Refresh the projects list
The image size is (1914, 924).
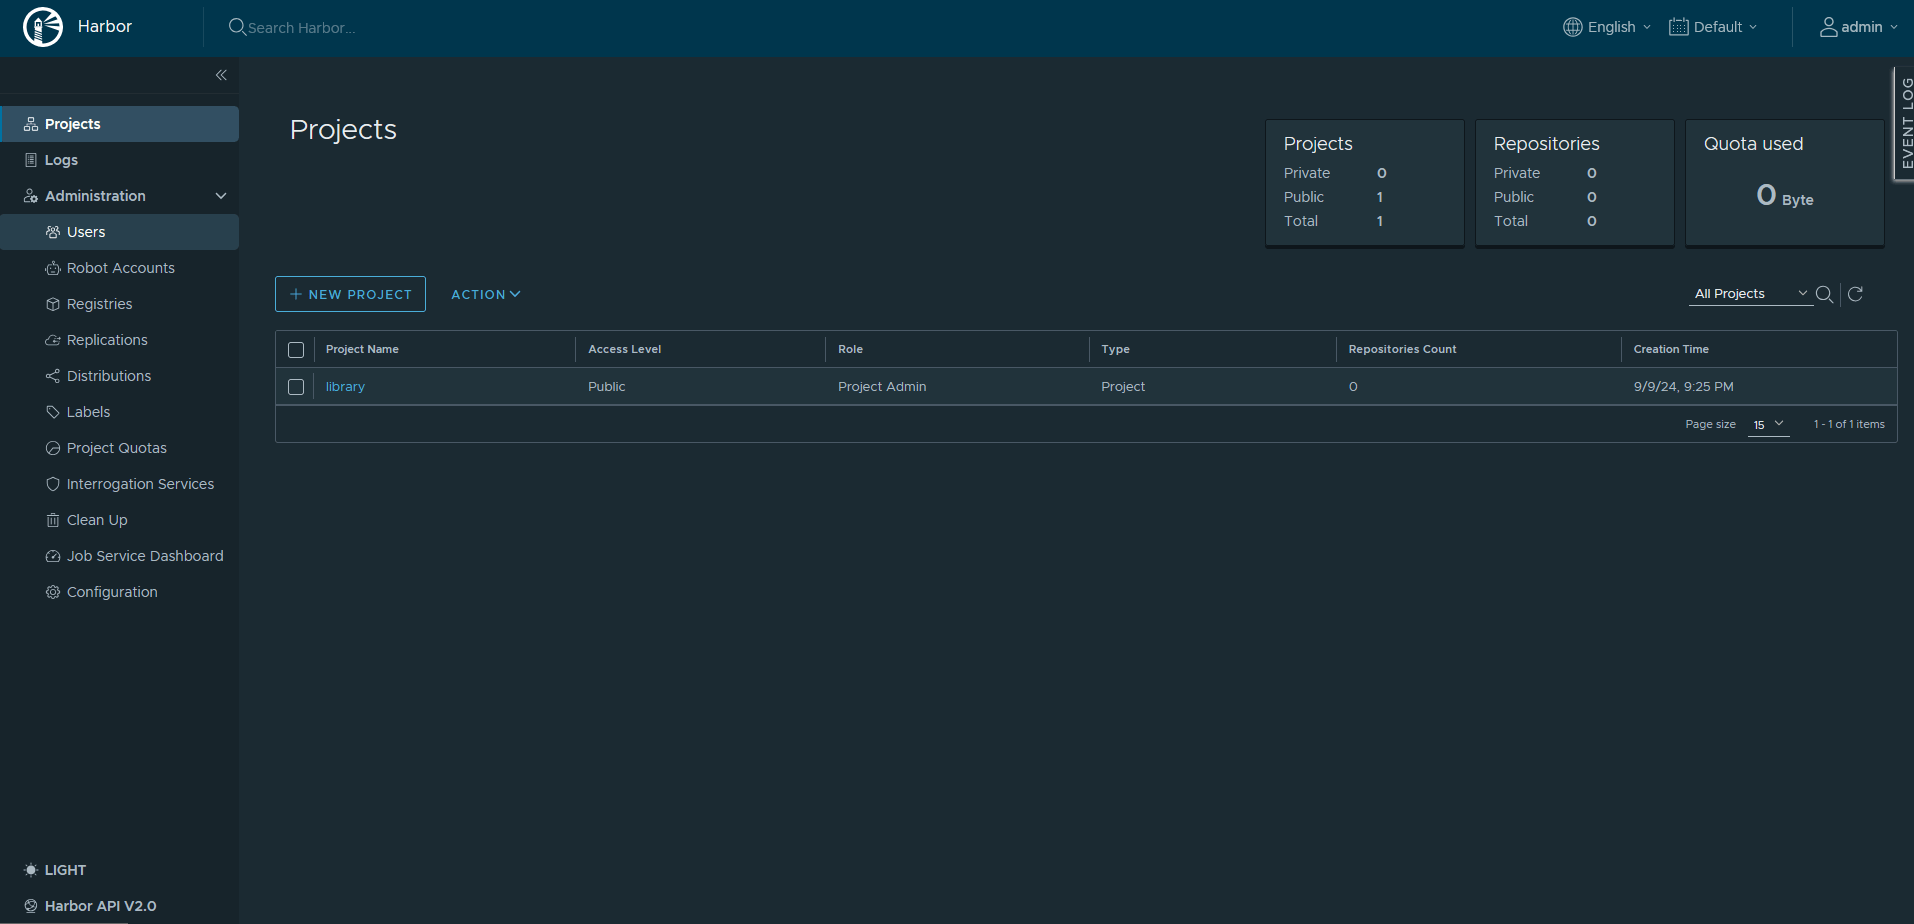pos(1855,294)
